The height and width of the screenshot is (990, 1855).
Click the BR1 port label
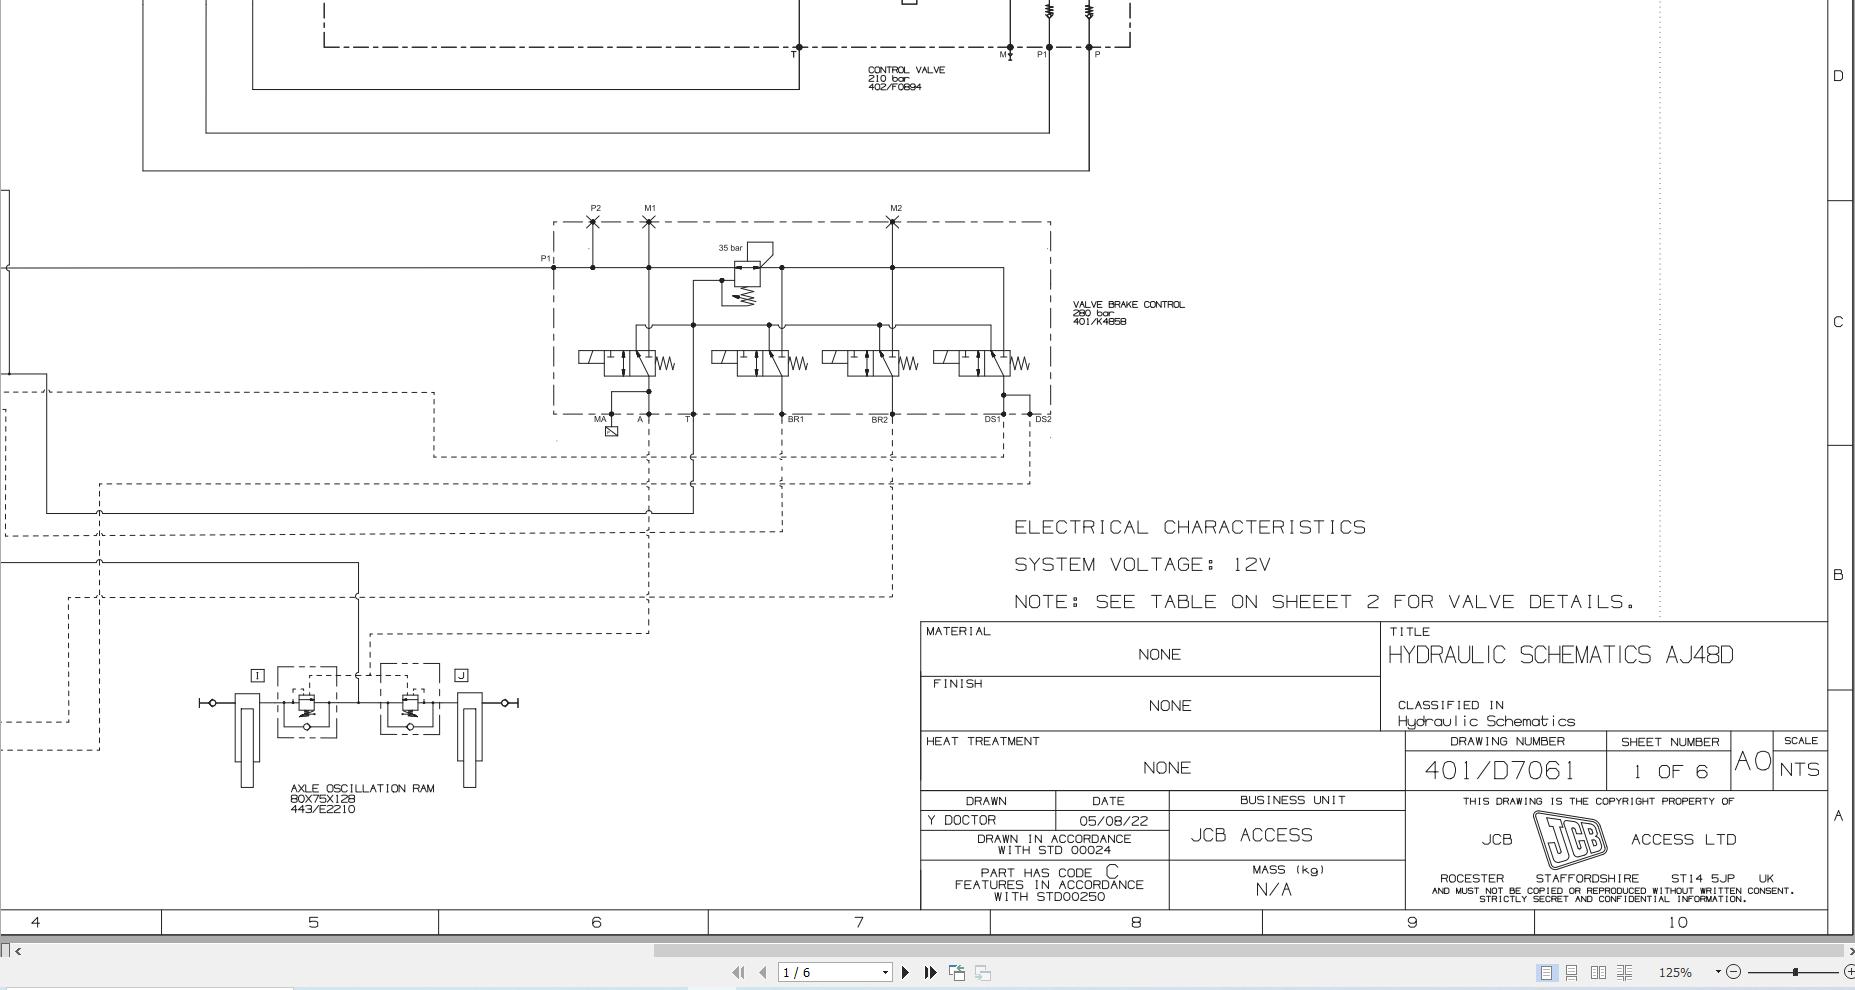[796, 419]
